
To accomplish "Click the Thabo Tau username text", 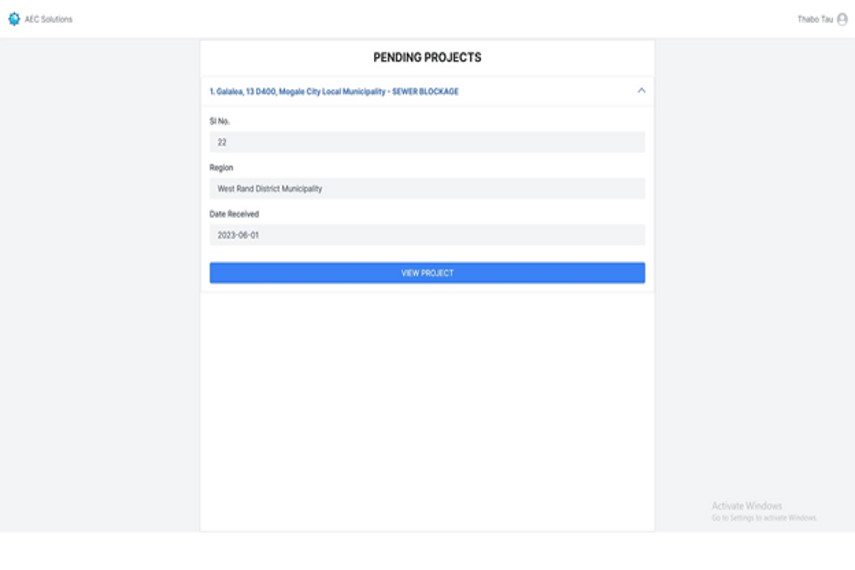I will coord(815,19).
